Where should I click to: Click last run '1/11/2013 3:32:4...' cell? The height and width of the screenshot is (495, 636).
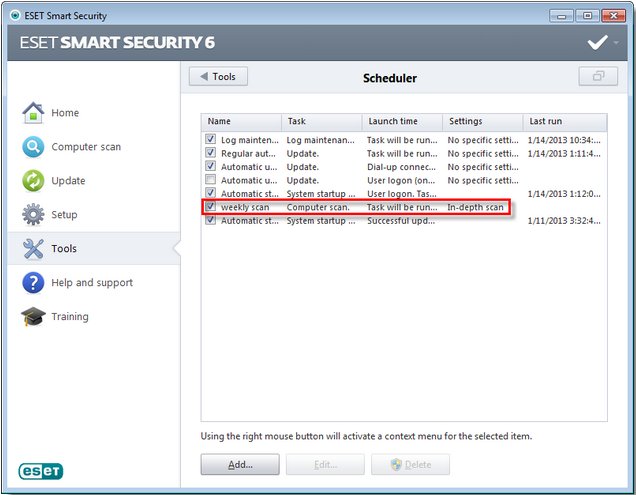[x=564, y=221]
